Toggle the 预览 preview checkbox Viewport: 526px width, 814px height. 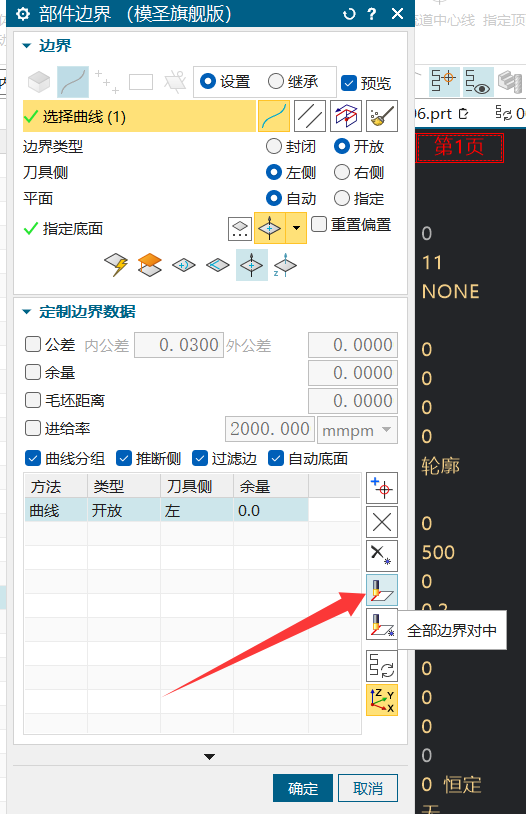pyautogui.click(x=349, y=83)
